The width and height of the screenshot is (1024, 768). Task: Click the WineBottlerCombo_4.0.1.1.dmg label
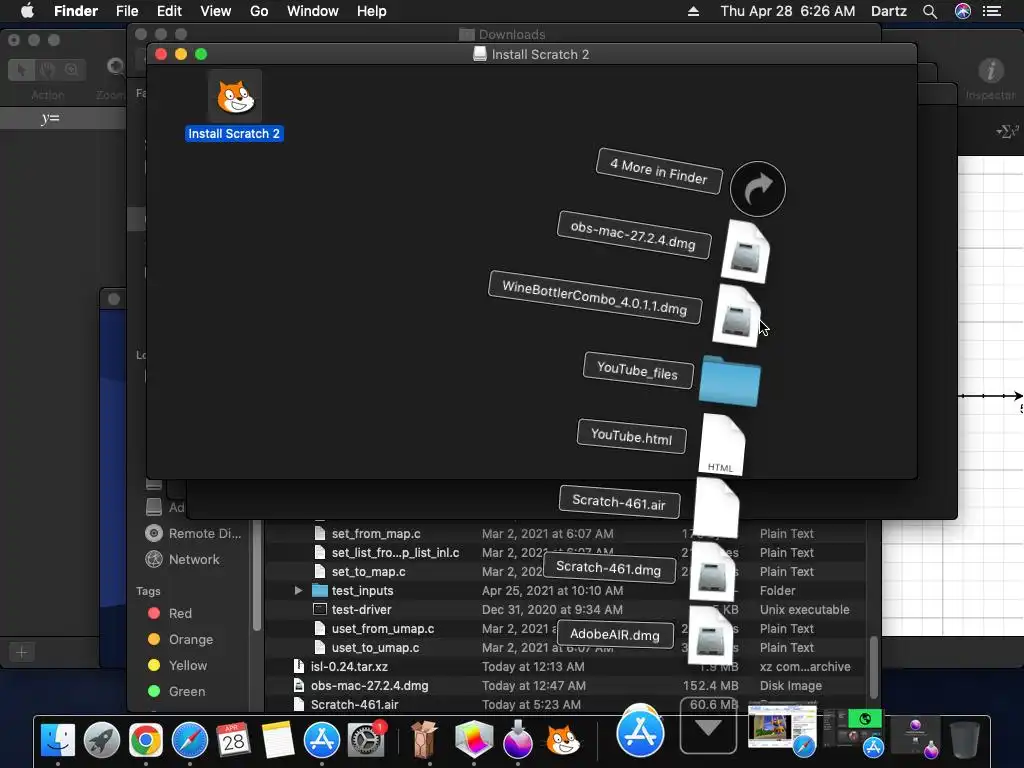(x=595, y=297)
